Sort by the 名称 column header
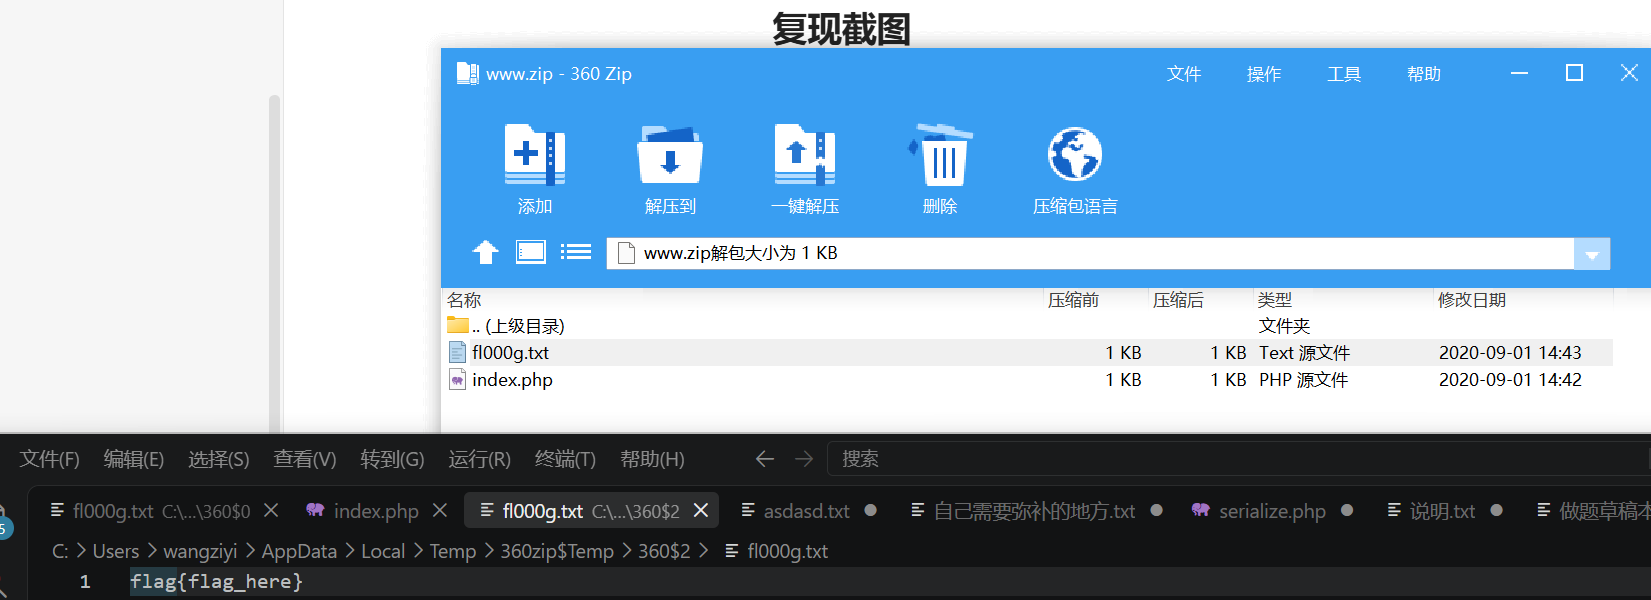This screenshot has width=1651, height=600. click(464, 300)
